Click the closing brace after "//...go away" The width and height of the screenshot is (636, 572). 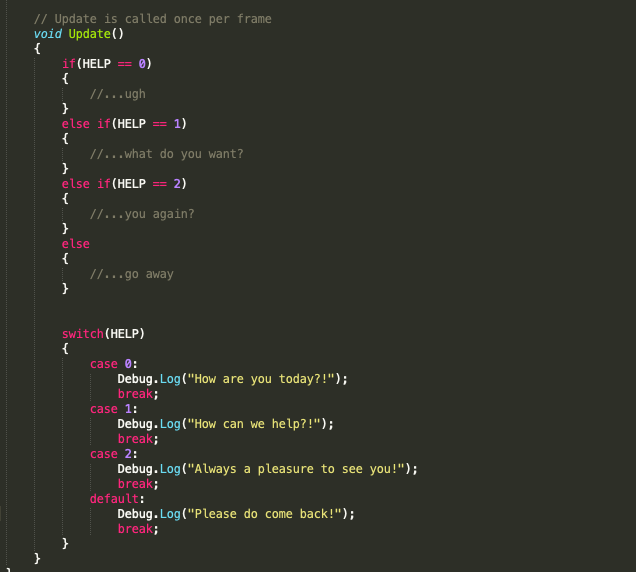(65, 289)
